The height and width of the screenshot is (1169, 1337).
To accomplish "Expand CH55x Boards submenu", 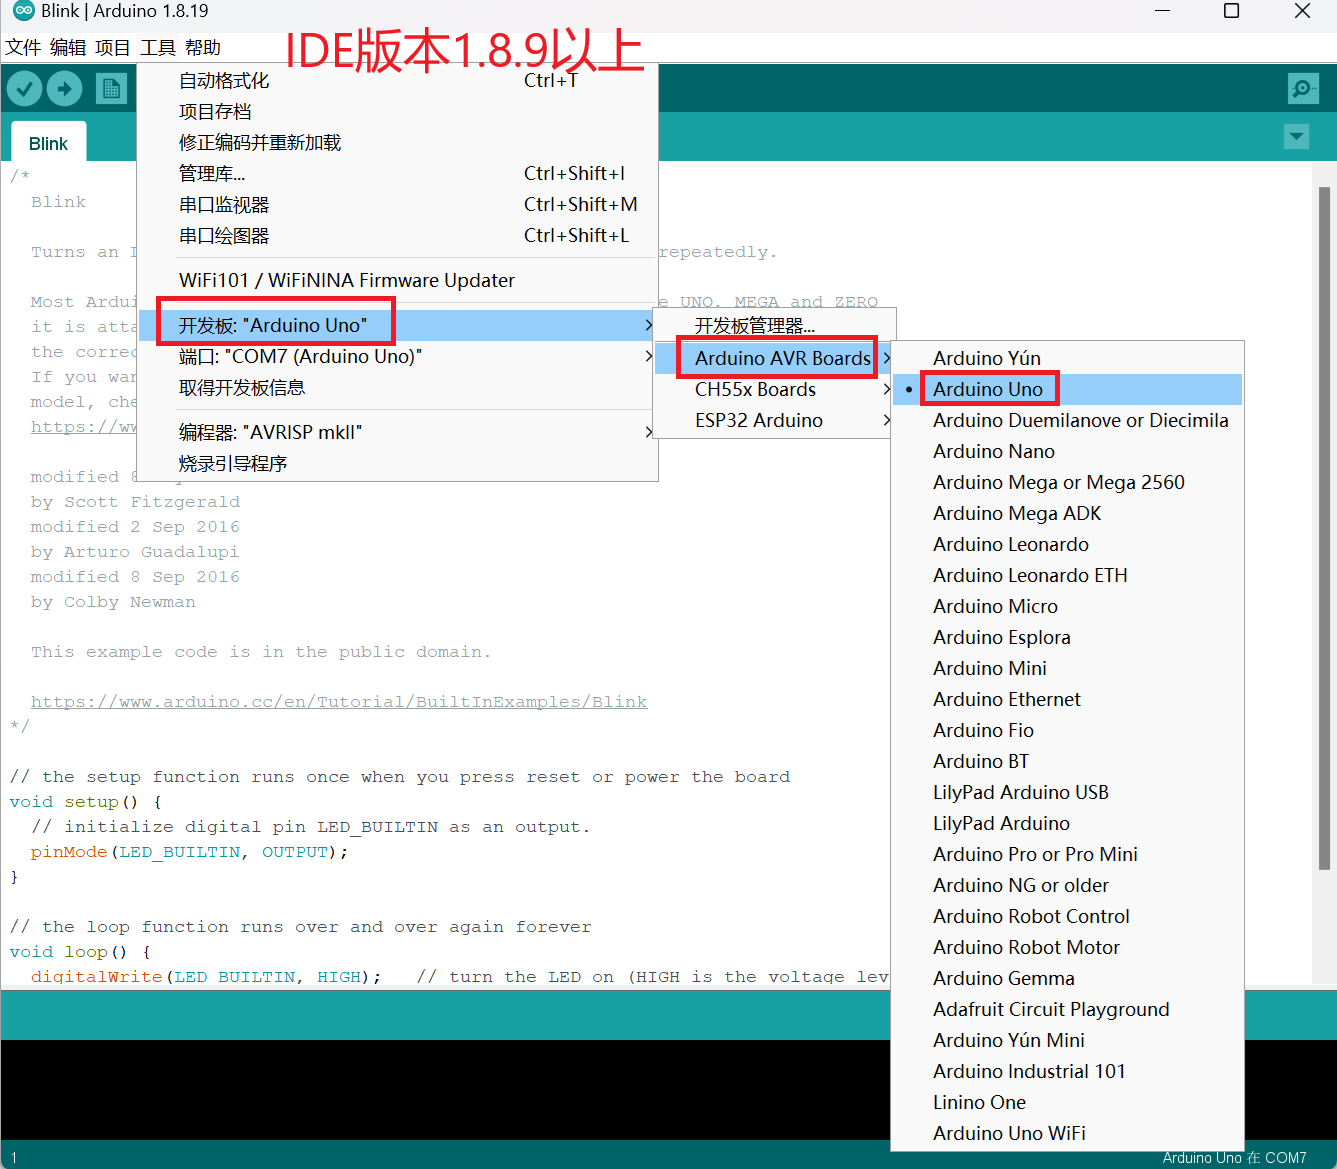I will click(755, 389).
